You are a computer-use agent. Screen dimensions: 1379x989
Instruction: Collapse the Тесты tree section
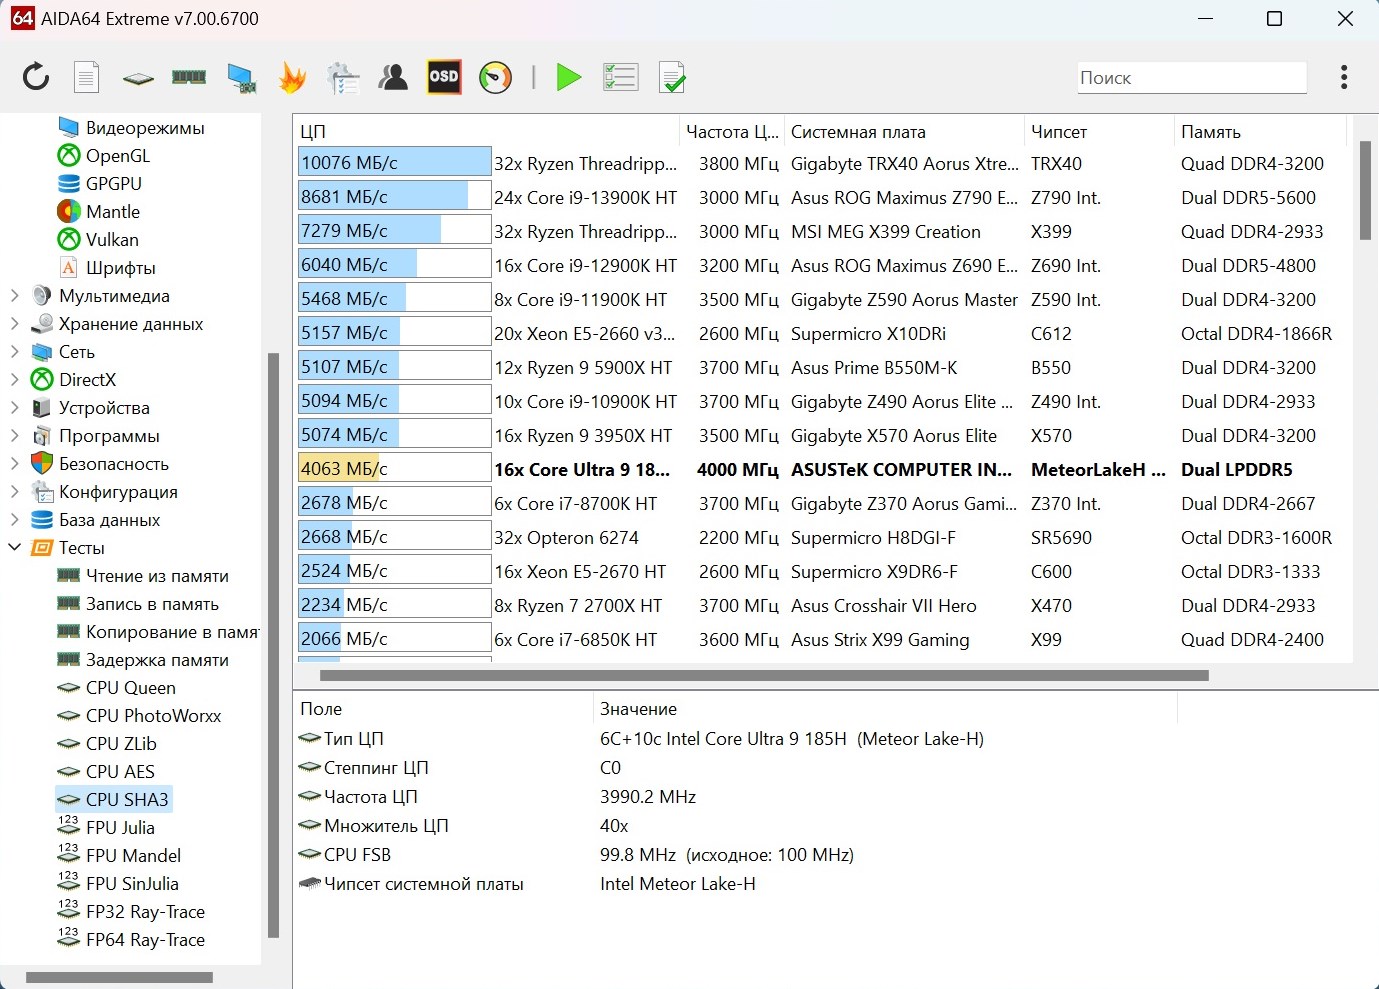15,548
